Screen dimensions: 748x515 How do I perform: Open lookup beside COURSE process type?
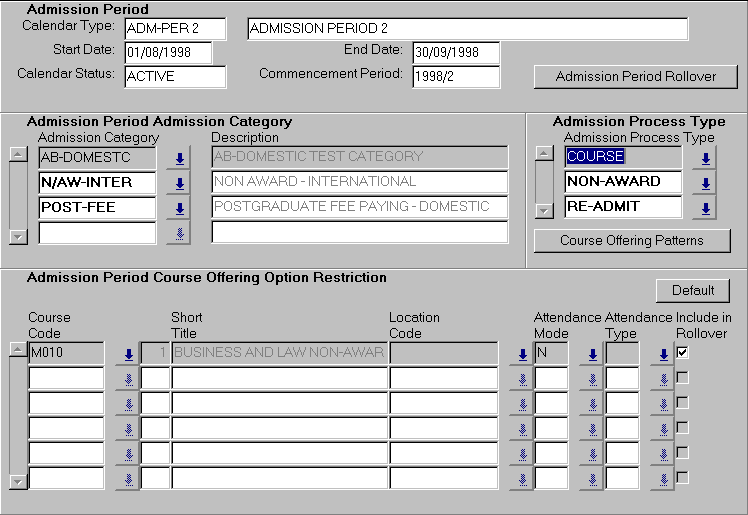coord(704,158)
